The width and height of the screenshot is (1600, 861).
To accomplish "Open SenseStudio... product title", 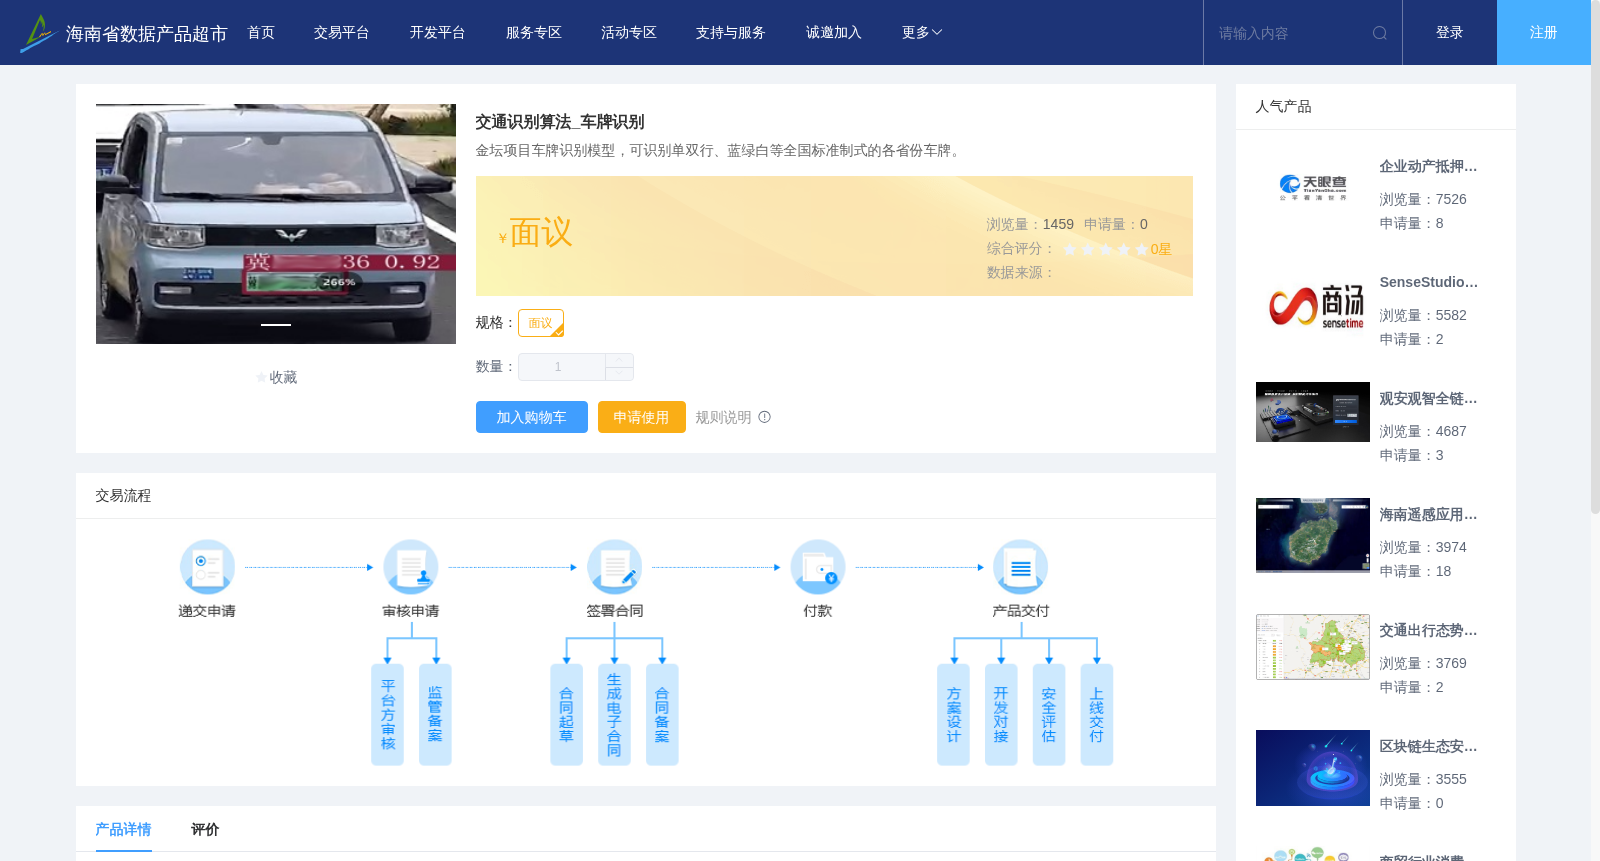I will tap(1428, 283).
